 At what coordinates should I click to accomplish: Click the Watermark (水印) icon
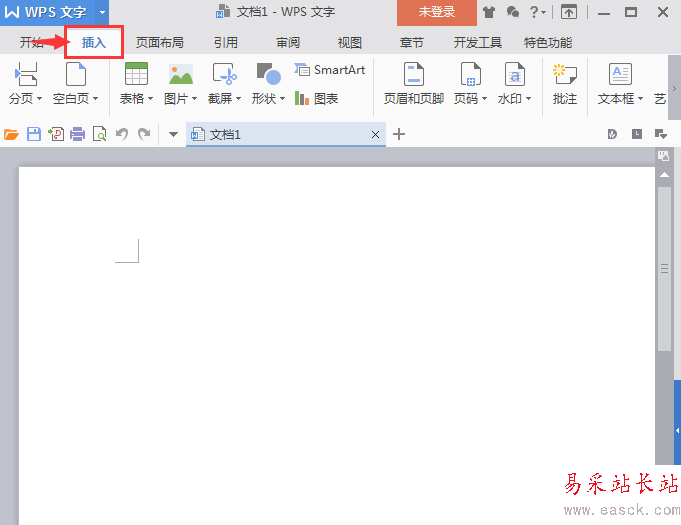[515, 73]
